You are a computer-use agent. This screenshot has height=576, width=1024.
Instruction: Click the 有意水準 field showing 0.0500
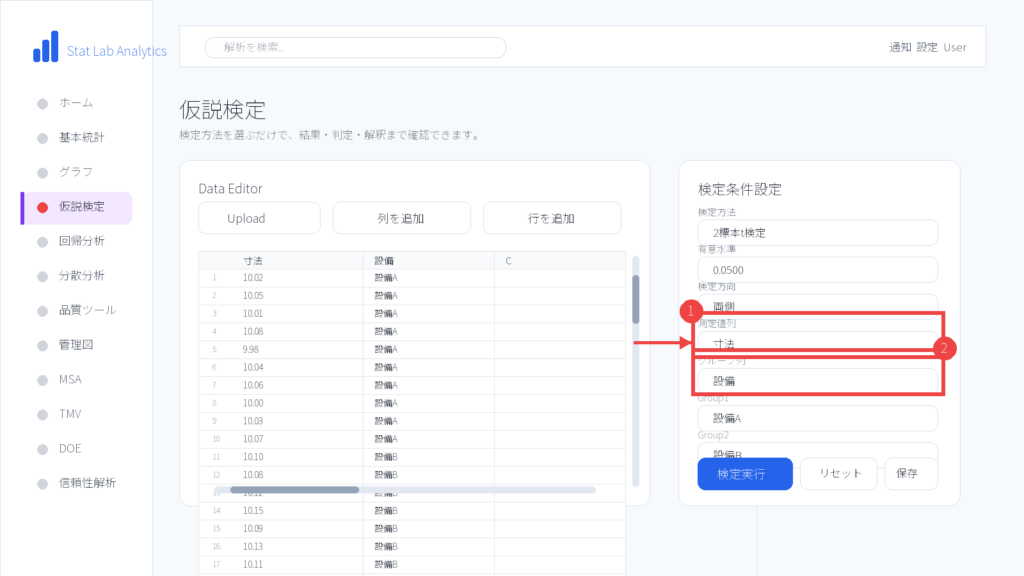[818, 270]
